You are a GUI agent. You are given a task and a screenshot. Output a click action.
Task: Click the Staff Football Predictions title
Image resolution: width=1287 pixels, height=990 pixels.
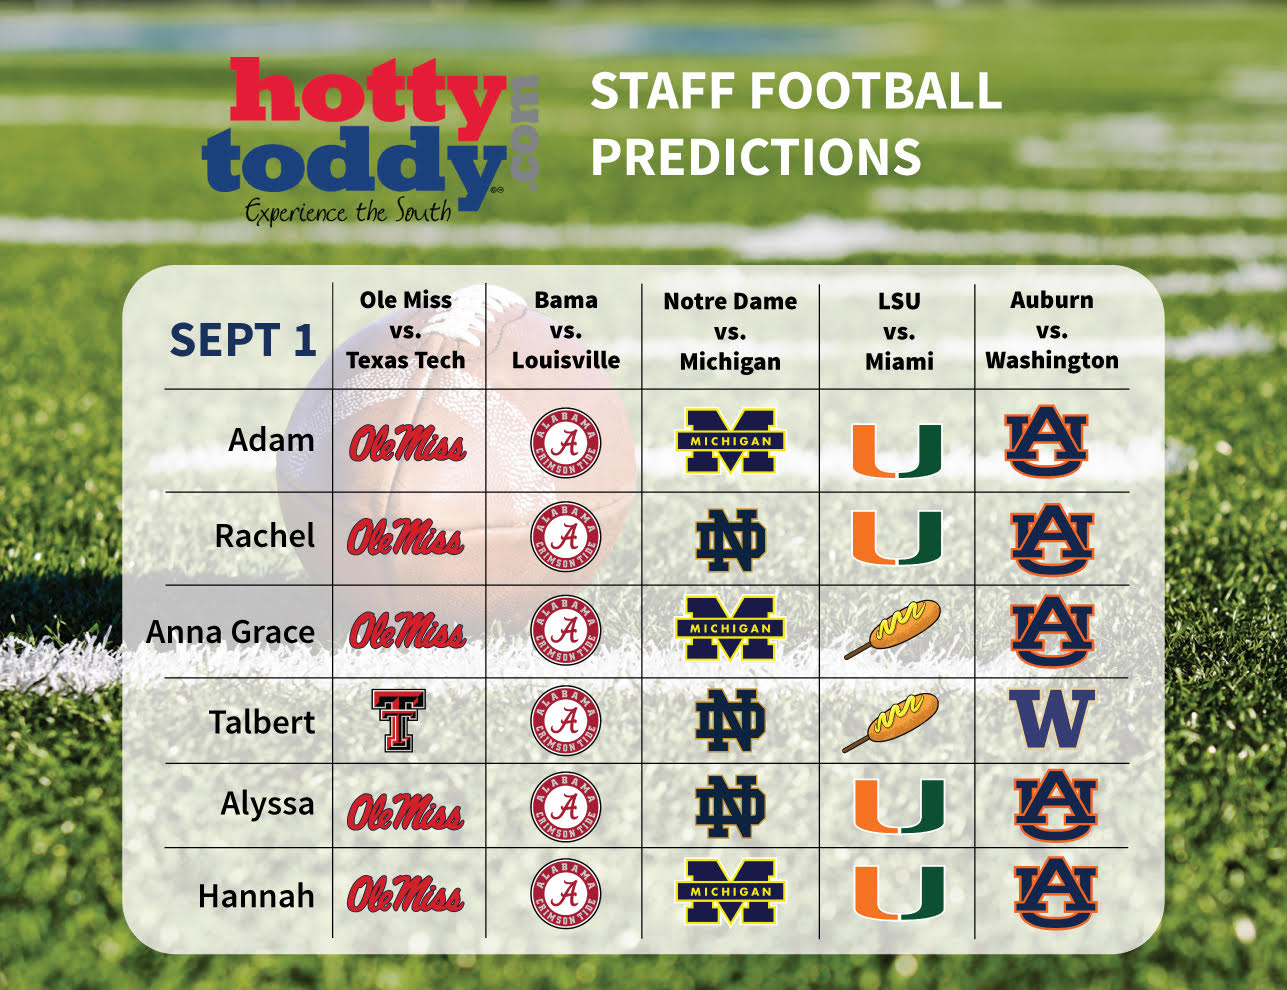click(795, 124)
